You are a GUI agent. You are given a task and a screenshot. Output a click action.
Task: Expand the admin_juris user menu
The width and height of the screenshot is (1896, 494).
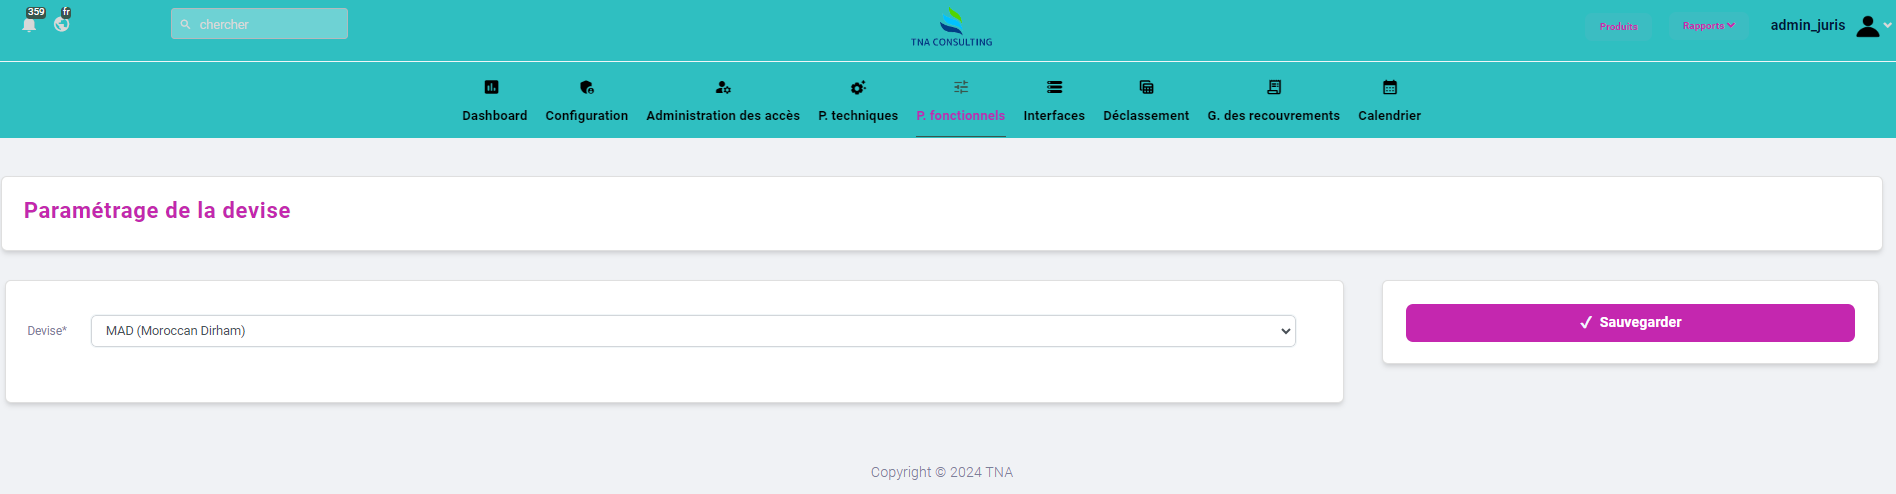point(1886,26)
